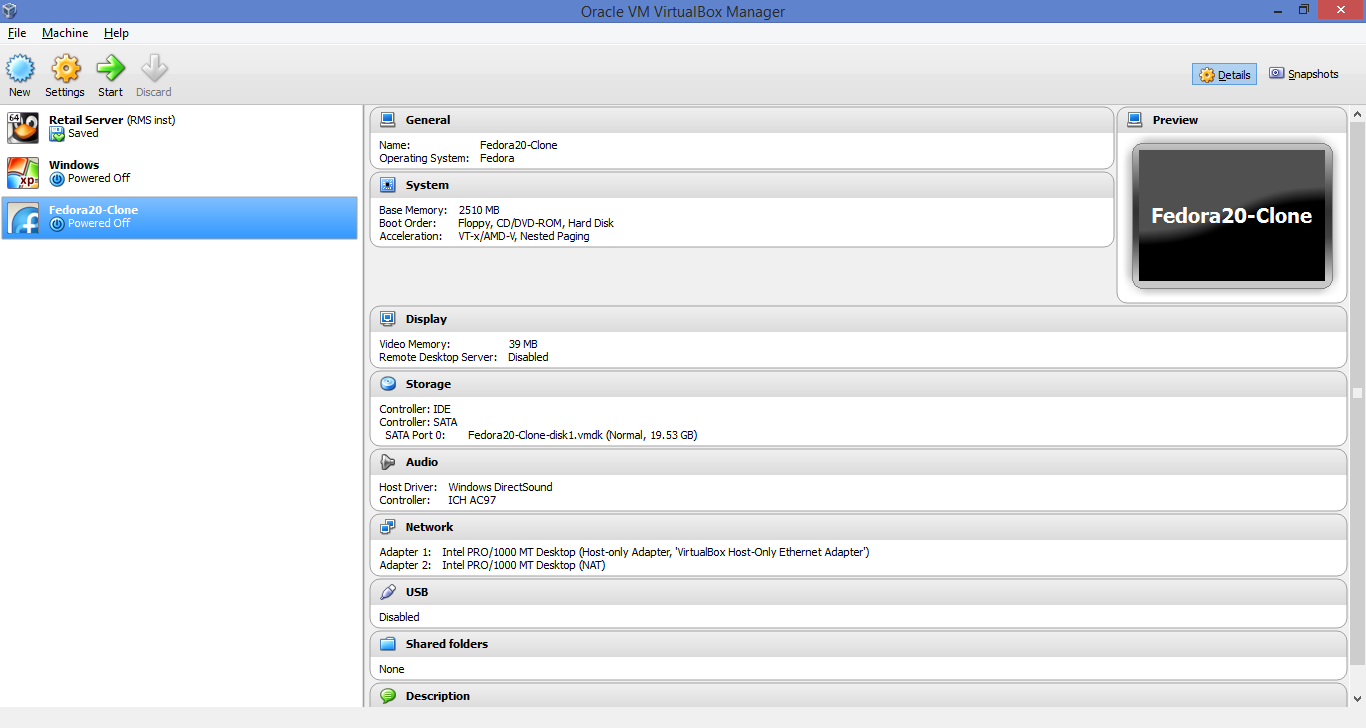Open the File menu
This screenshot has height=728, width=1366.
coord(17,33)
